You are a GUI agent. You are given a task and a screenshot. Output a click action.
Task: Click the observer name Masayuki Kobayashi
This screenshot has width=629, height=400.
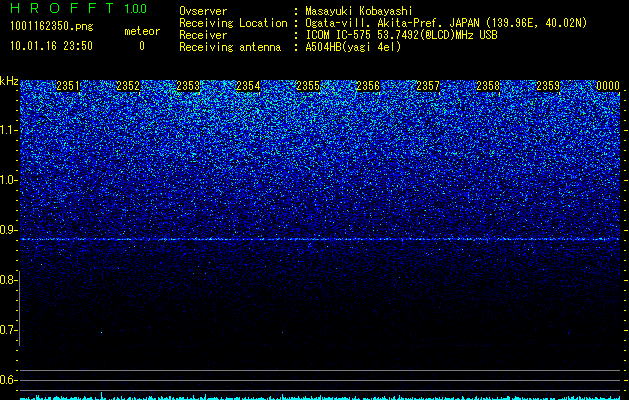coord(359,11)
